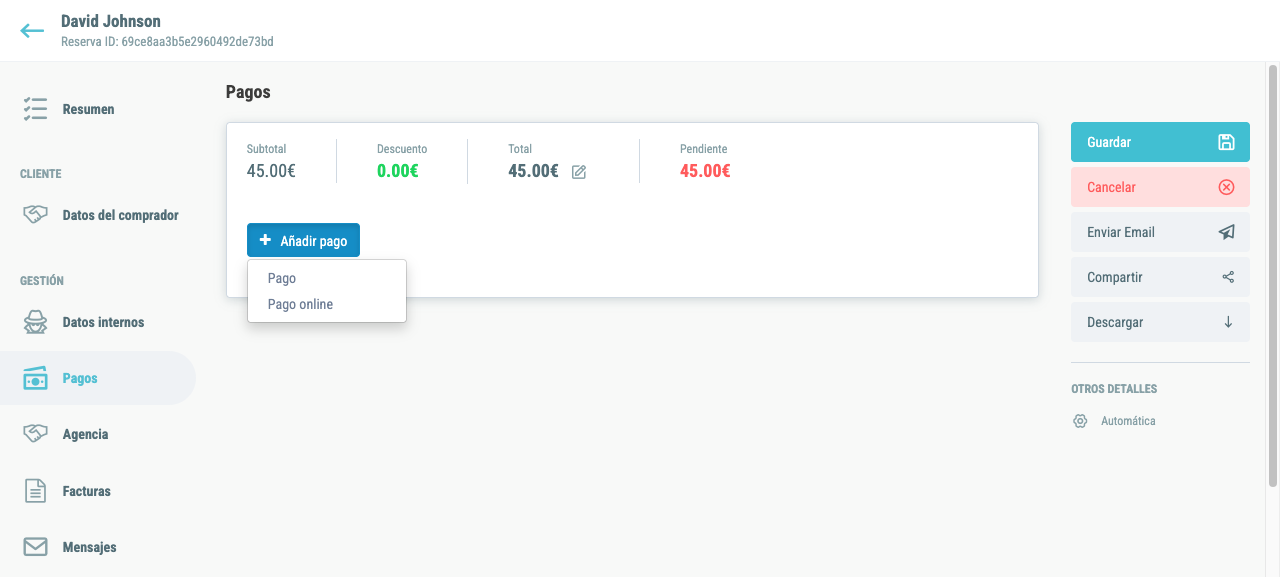The width and height of the screenshot is (1280, 577).
Task: Click the Compartir button
Action: point(1160,277)
